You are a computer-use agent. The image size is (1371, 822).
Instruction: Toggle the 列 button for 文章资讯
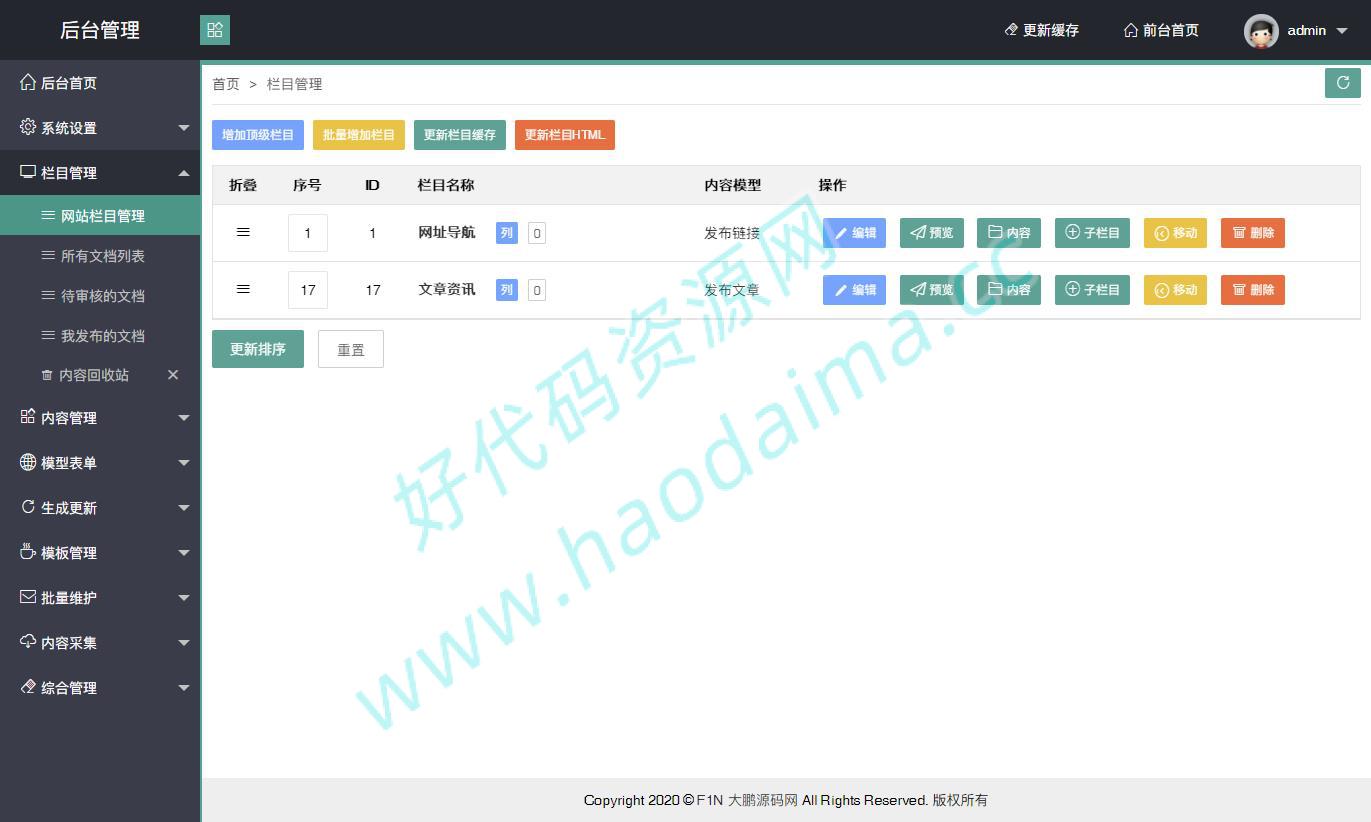pos(506,290)
